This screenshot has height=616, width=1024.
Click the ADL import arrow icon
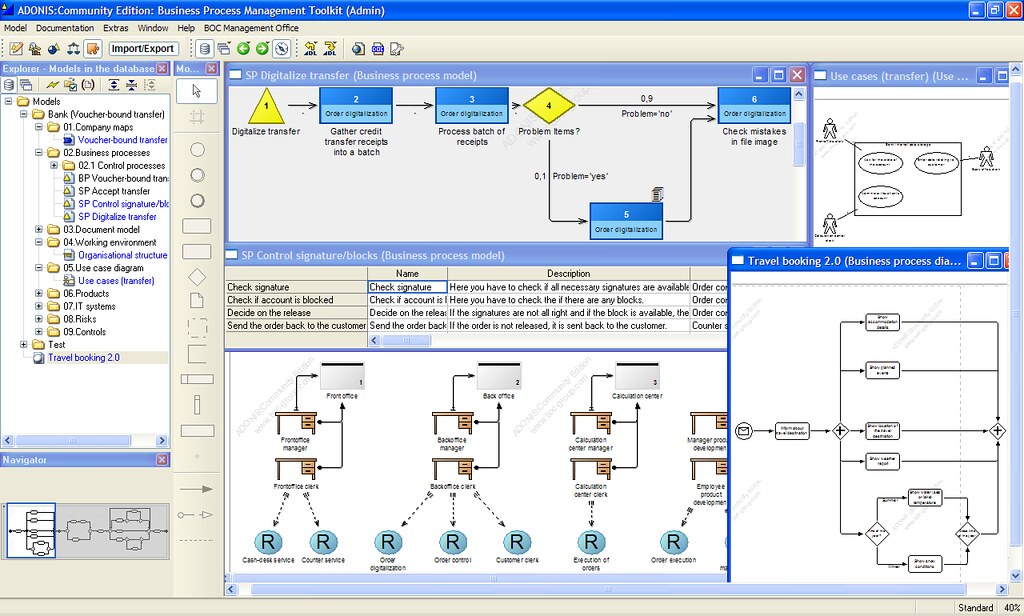coord(311,48)
